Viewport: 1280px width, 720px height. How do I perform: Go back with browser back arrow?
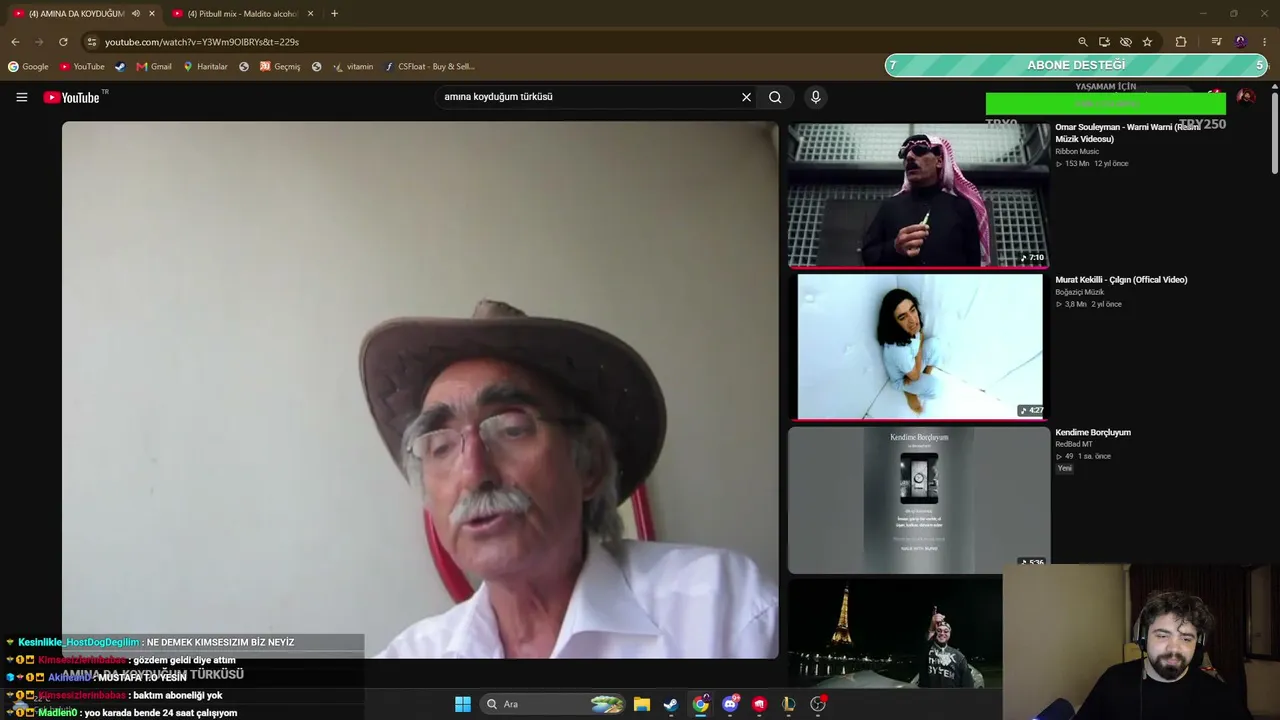(x=15, y=42)
